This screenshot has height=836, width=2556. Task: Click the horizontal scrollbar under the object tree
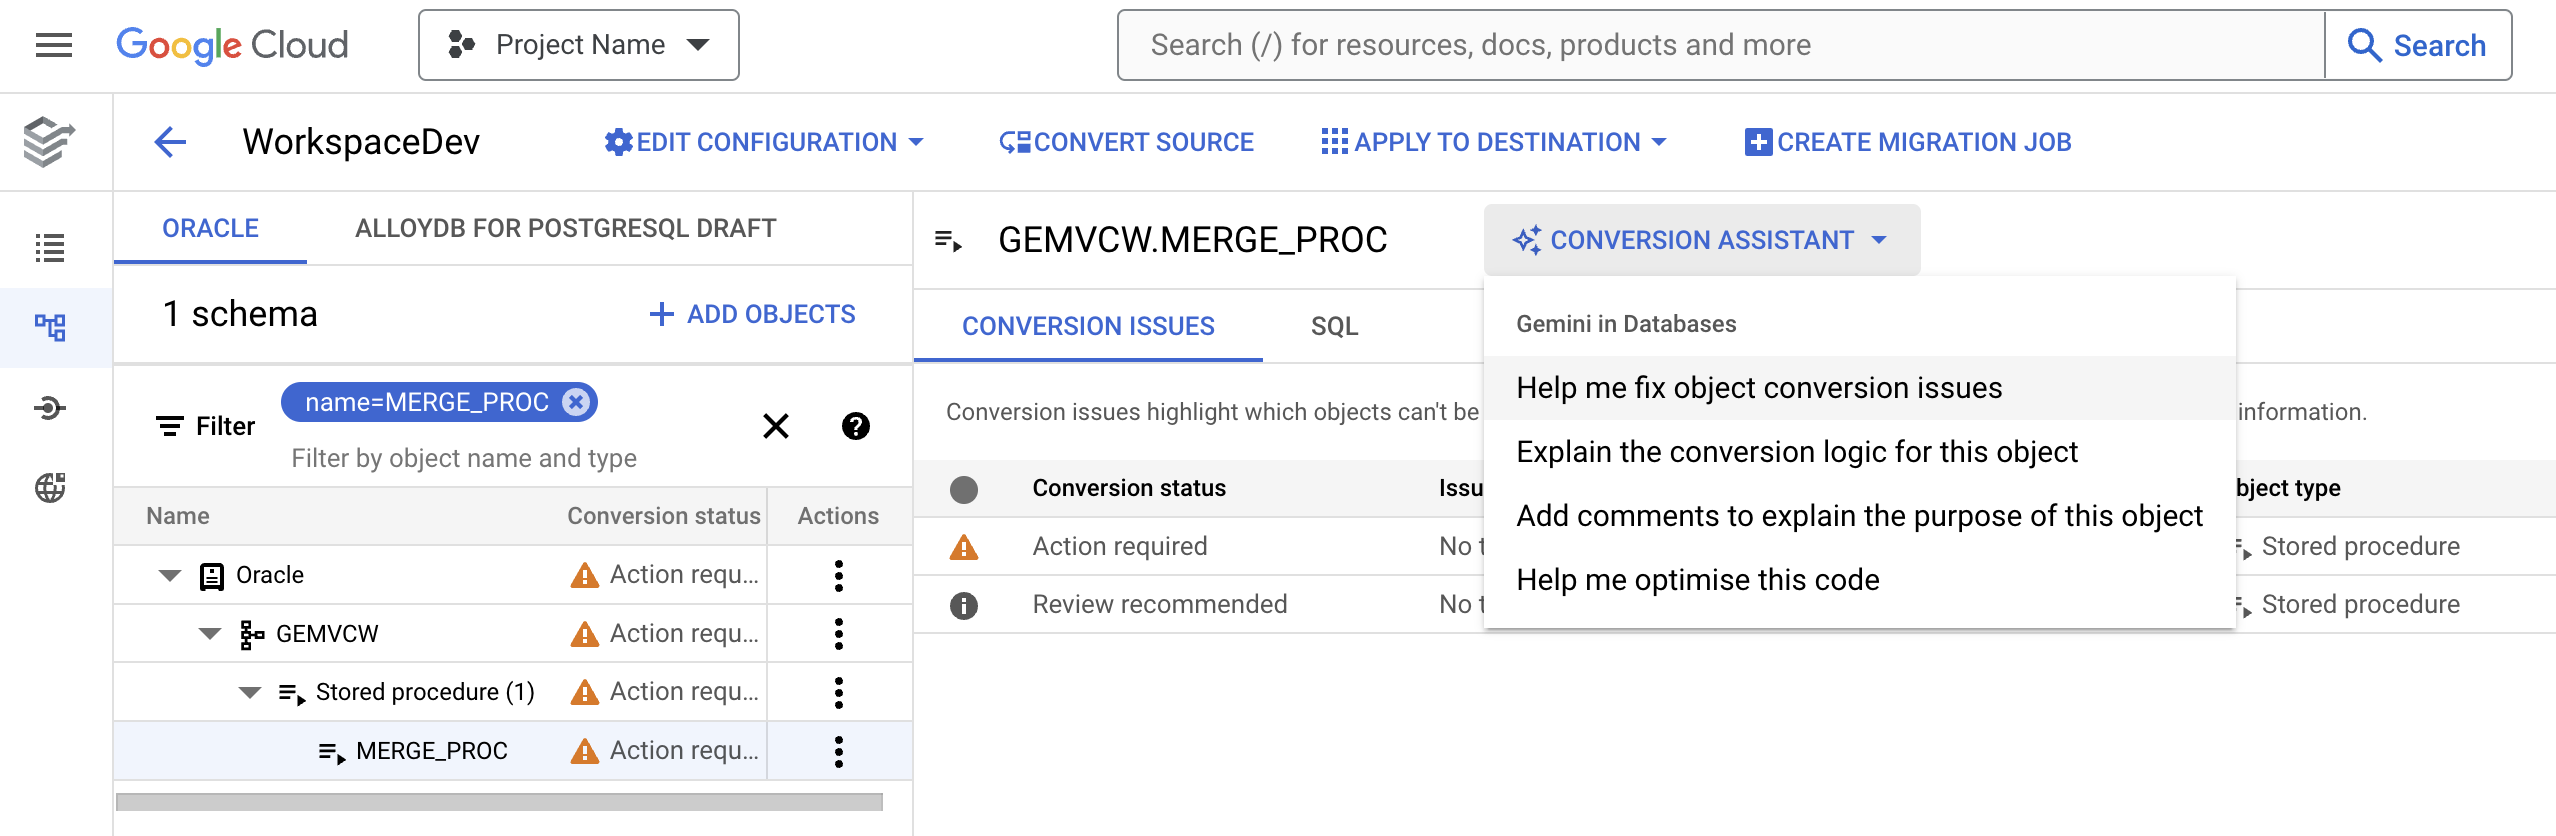(x=499, y=802)
